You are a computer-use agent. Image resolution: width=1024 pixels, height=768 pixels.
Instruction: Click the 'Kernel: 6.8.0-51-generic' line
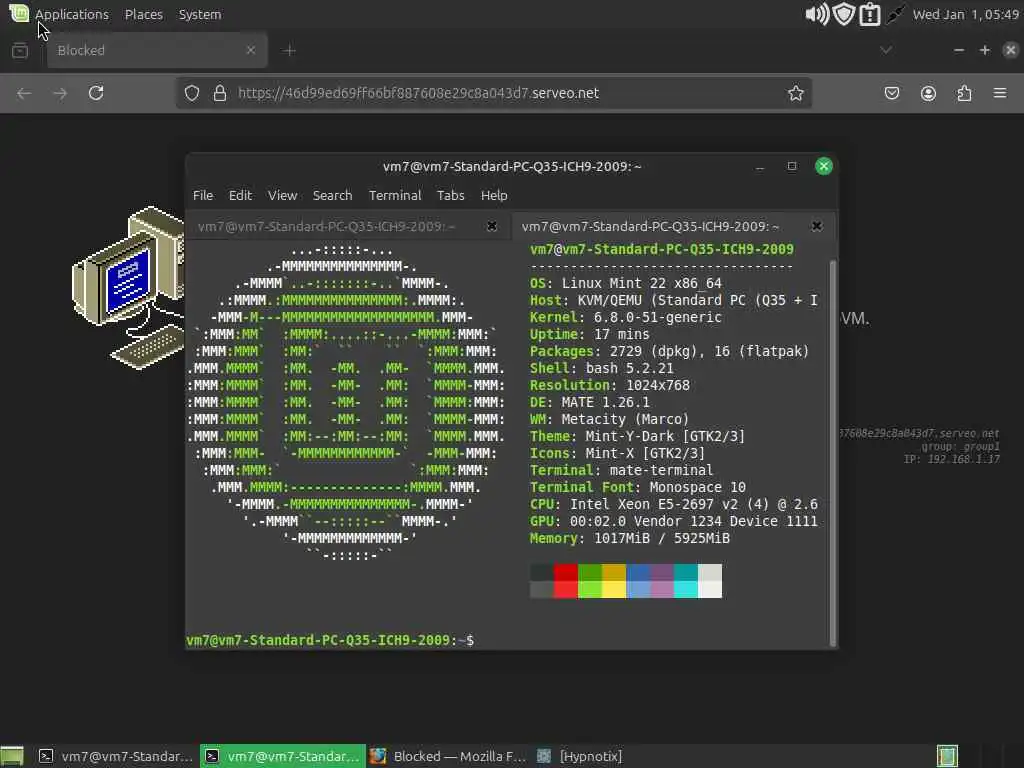click(626, 317)
